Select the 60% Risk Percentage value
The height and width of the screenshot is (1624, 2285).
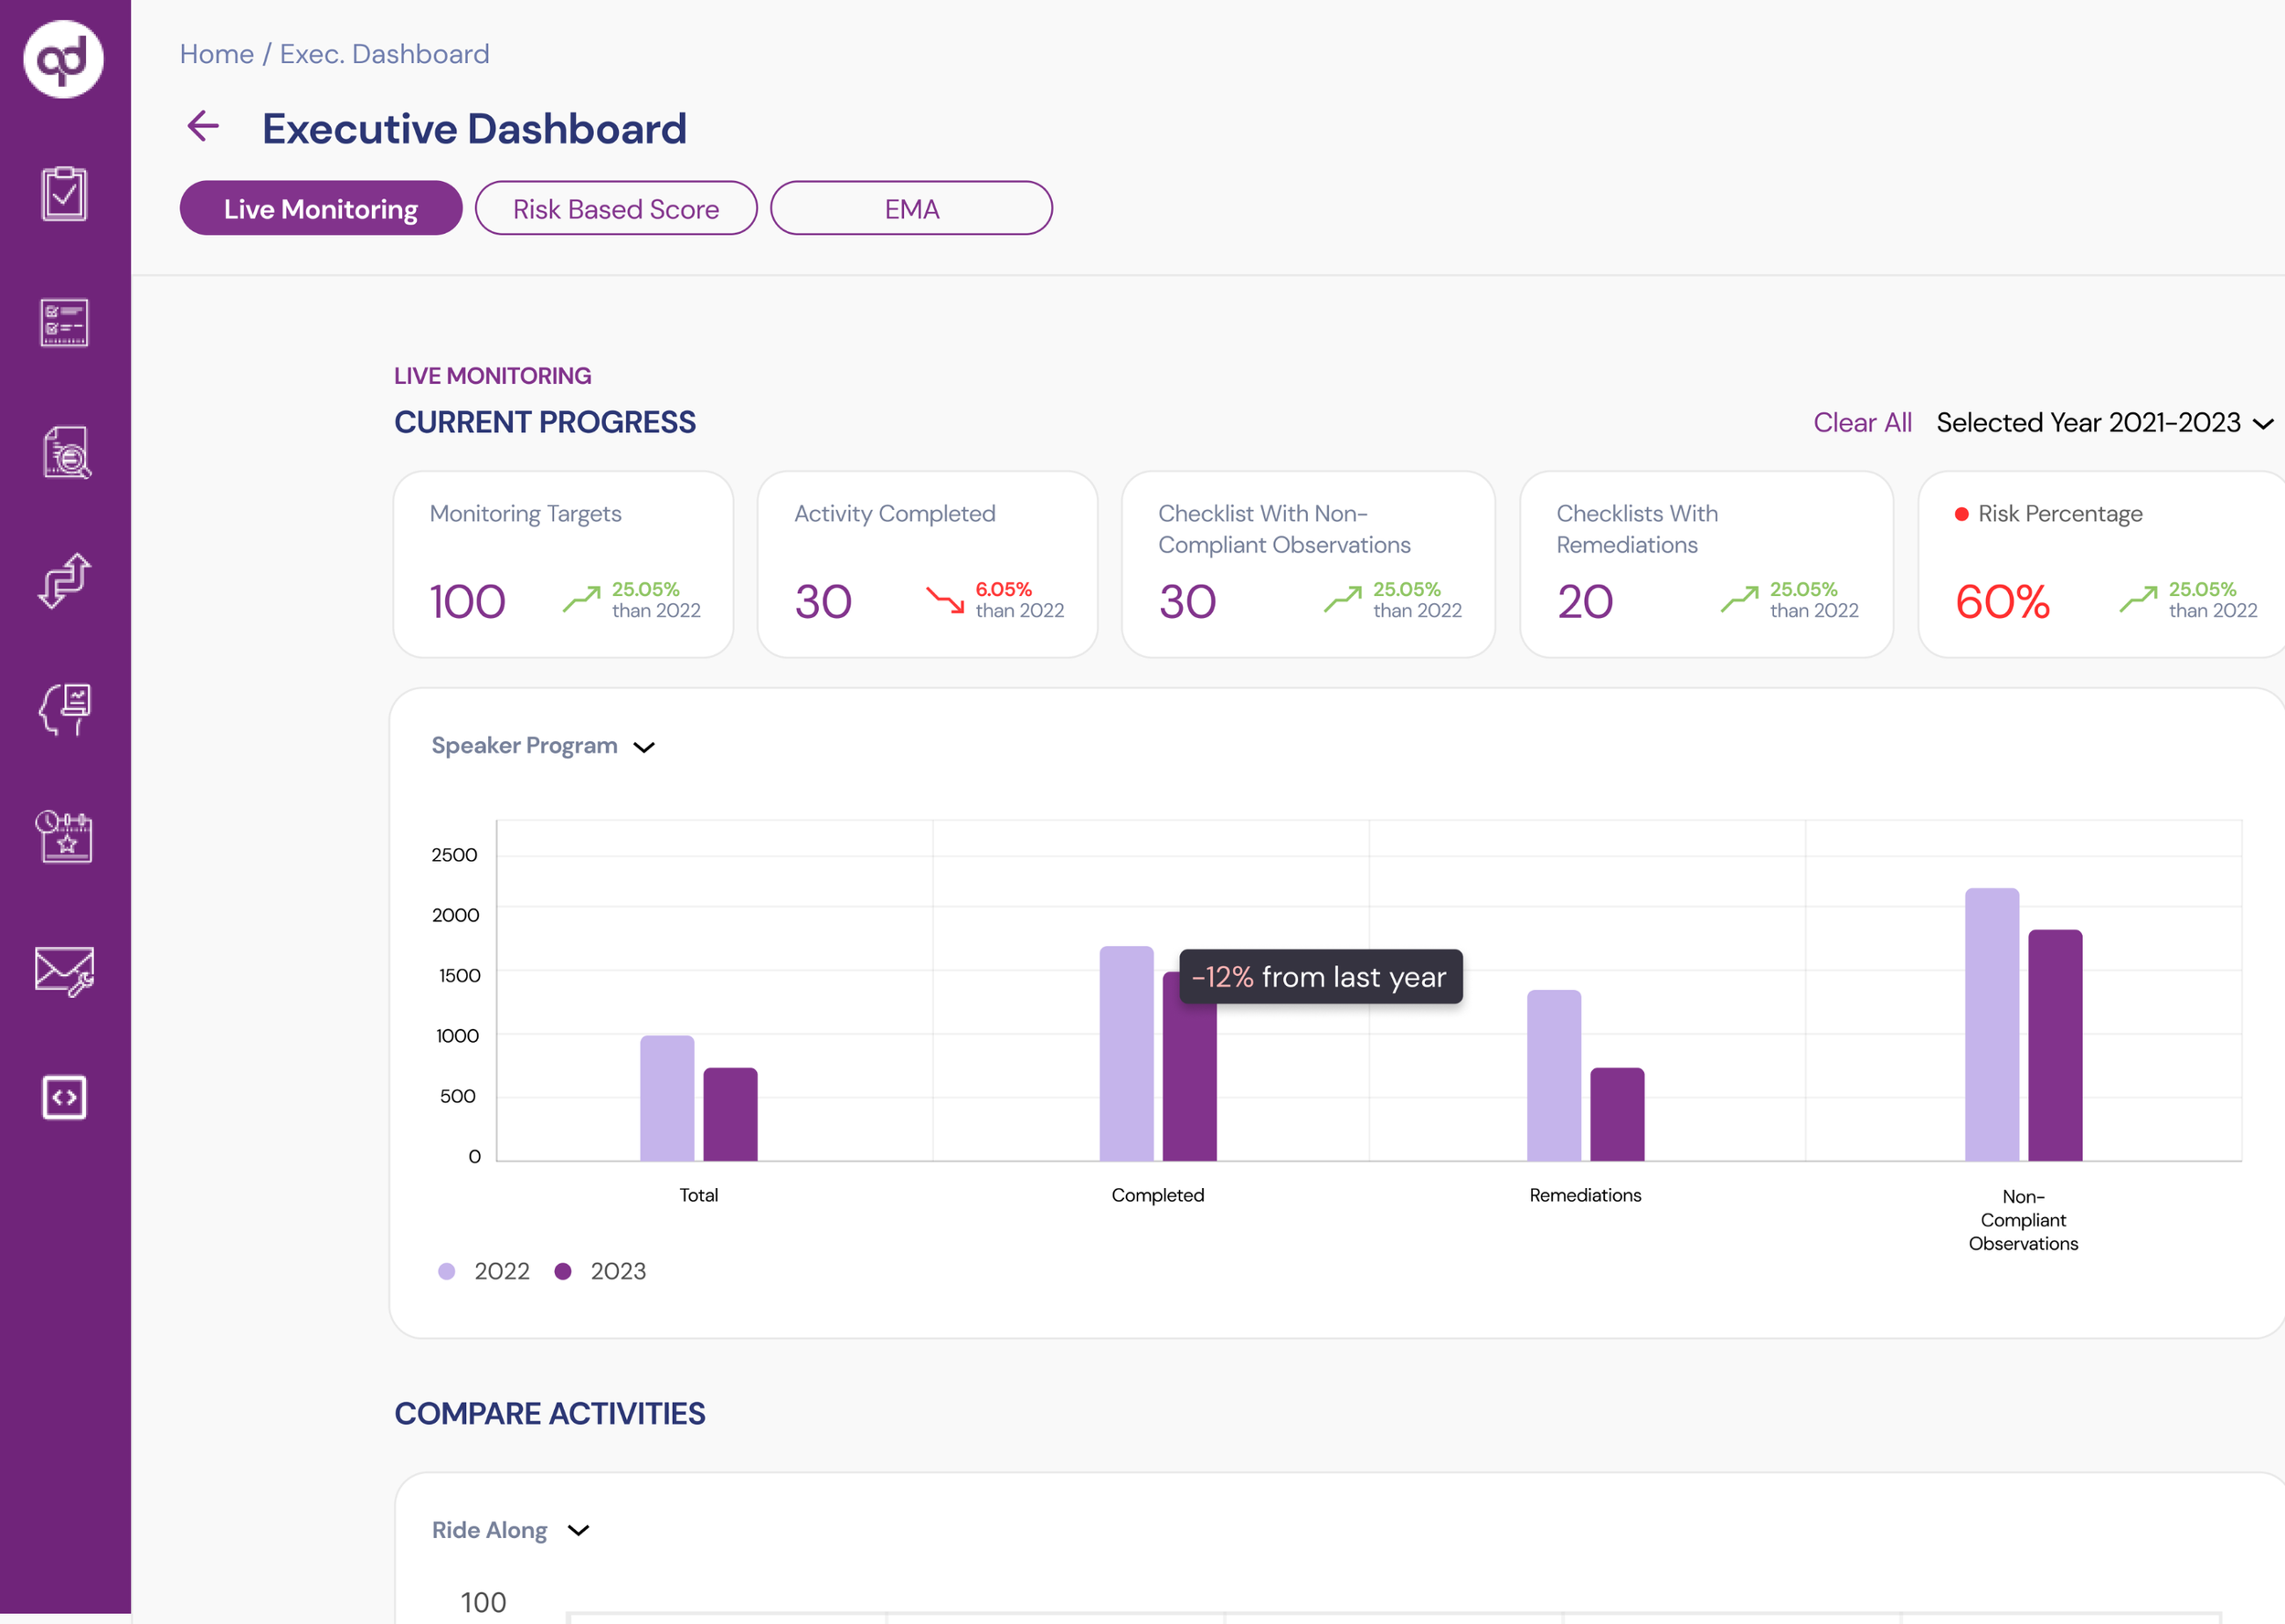(x=2002, y=601)
